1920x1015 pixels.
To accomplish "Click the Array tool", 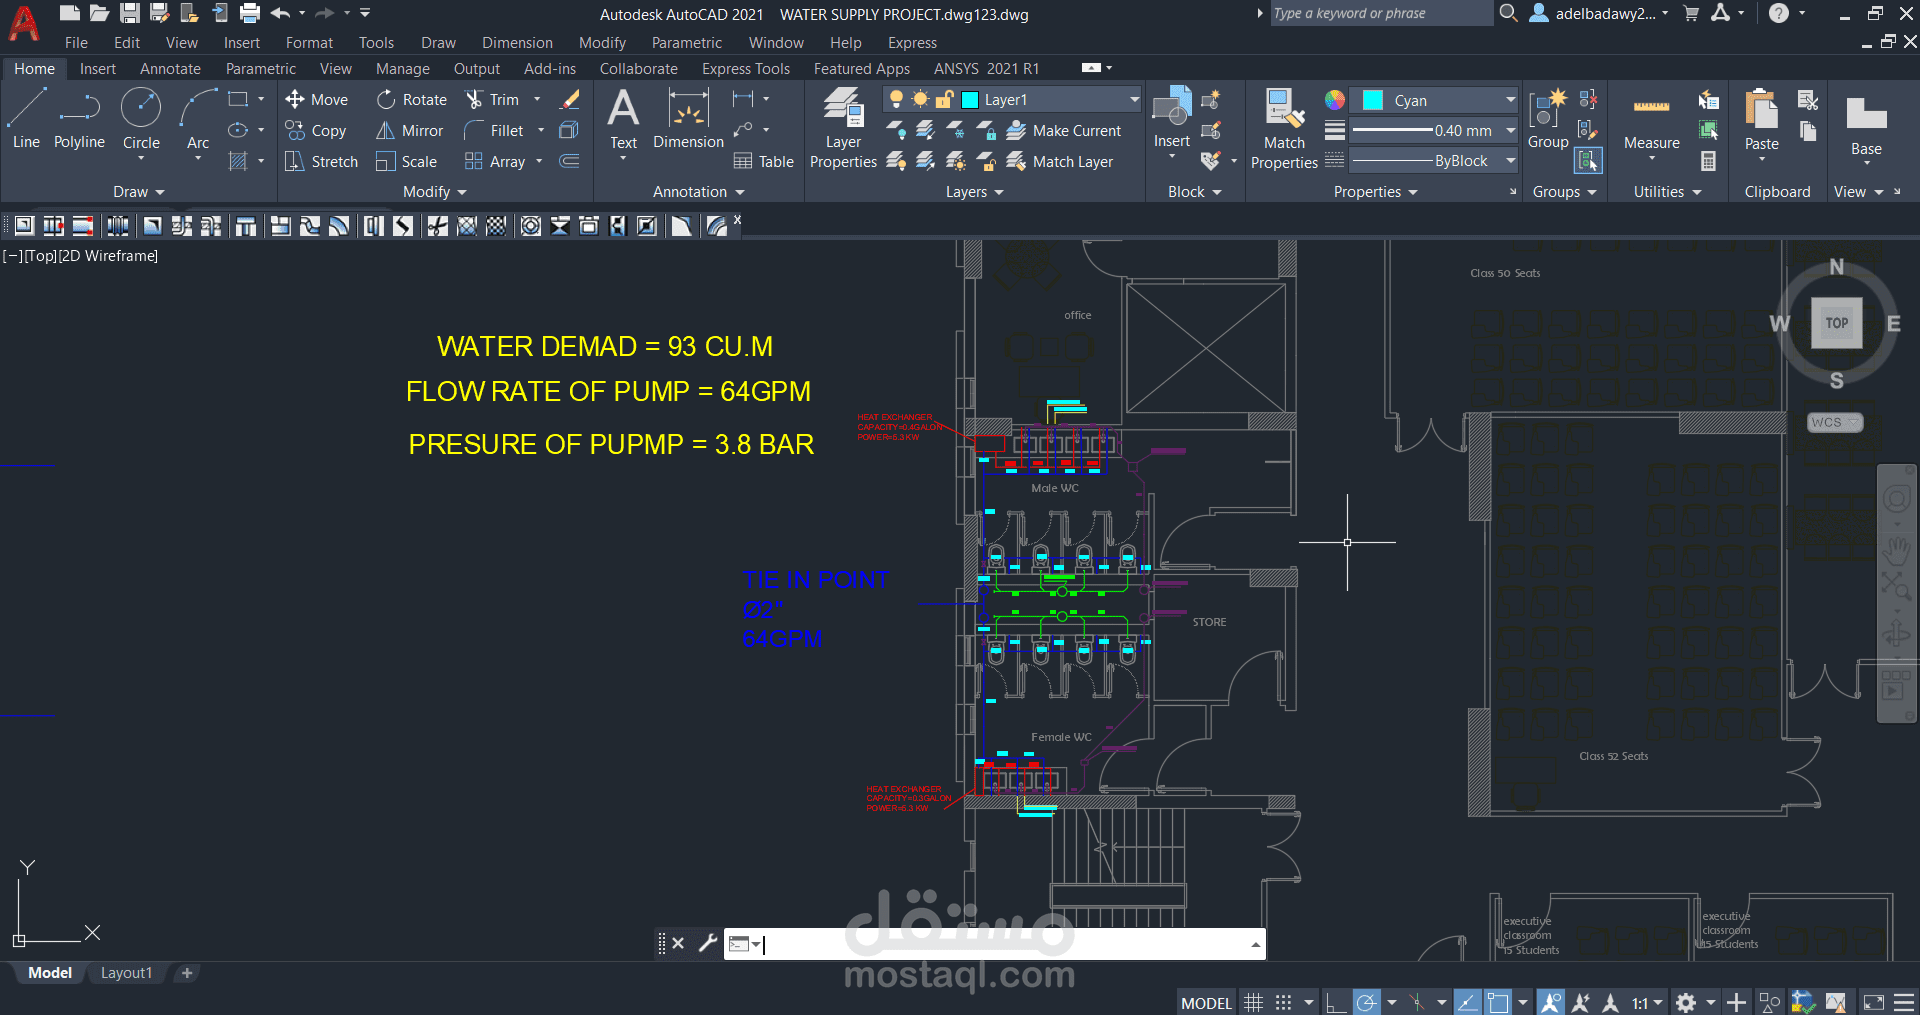I will [495, 161].
